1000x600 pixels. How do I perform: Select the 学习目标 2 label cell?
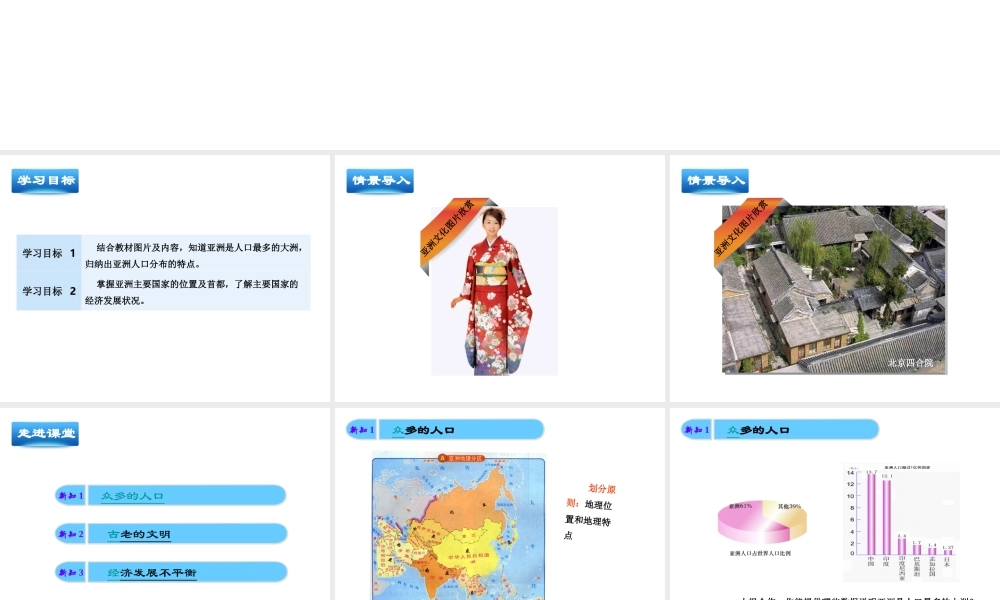[x=49, y=291]
